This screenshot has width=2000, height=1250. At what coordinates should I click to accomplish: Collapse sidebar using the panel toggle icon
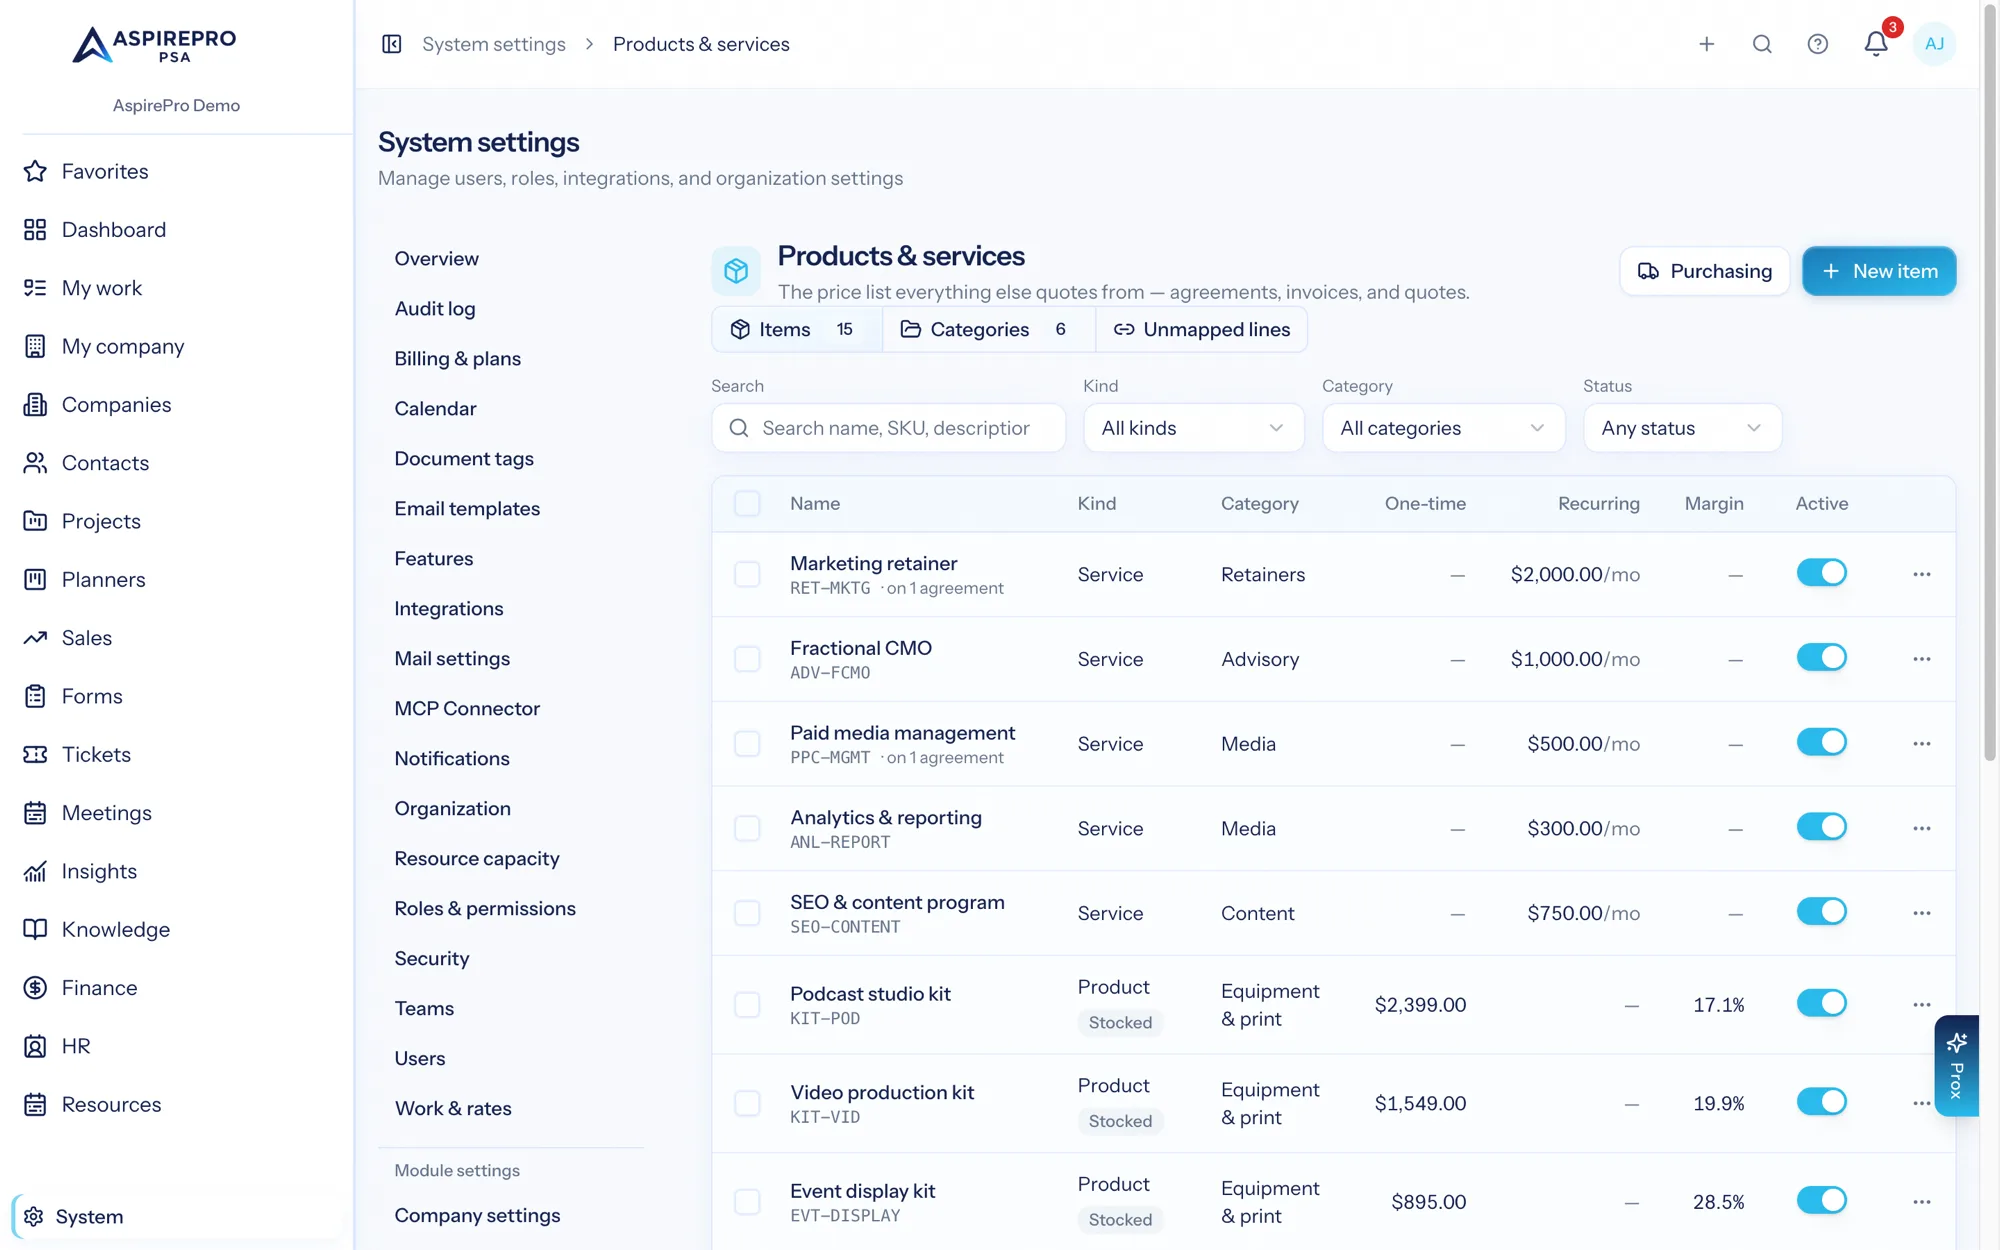click(x=392, y=44)
